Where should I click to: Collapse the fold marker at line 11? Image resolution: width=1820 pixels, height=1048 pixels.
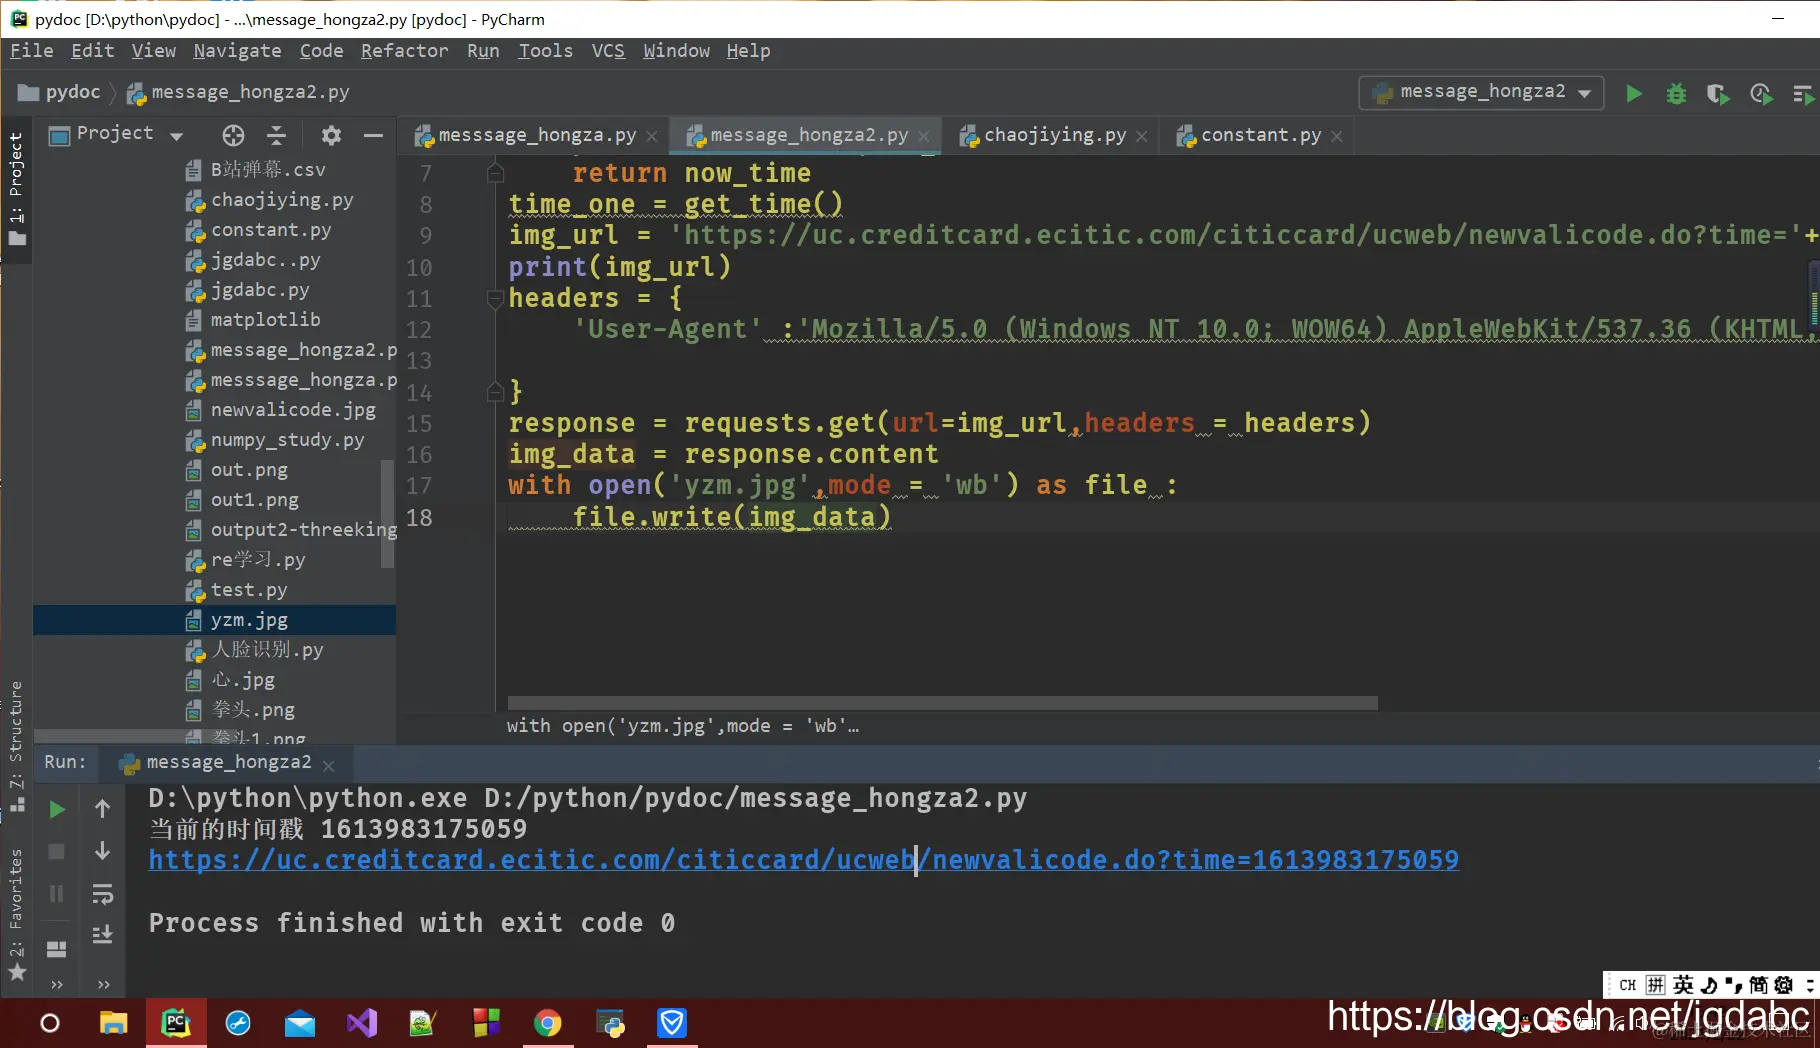coord(494,297)
